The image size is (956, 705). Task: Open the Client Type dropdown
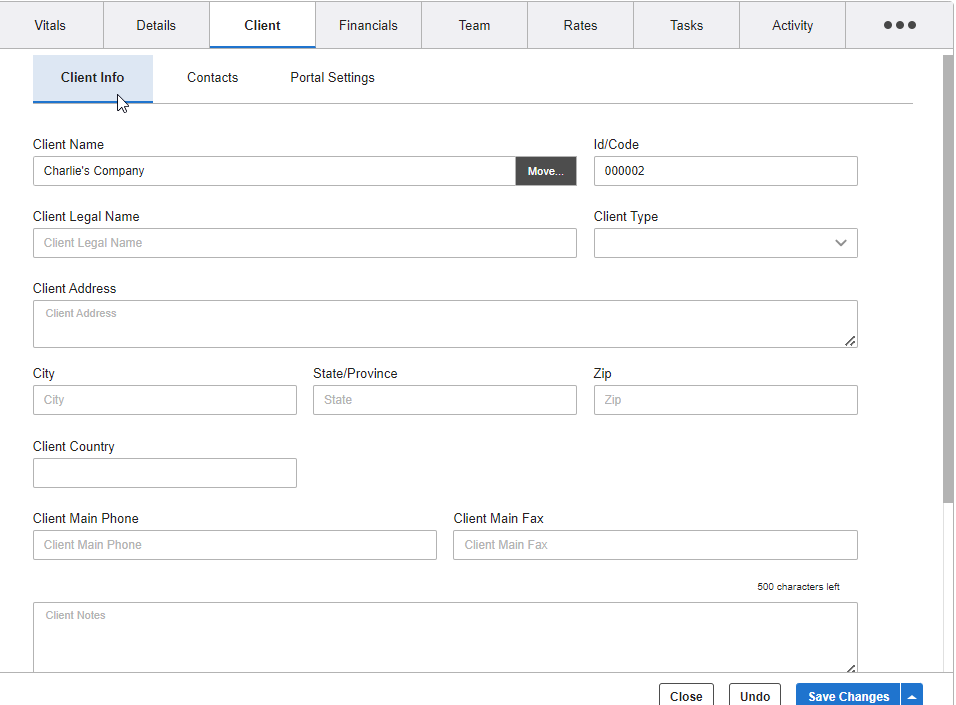pyautogui.click(x=725, y=243)
